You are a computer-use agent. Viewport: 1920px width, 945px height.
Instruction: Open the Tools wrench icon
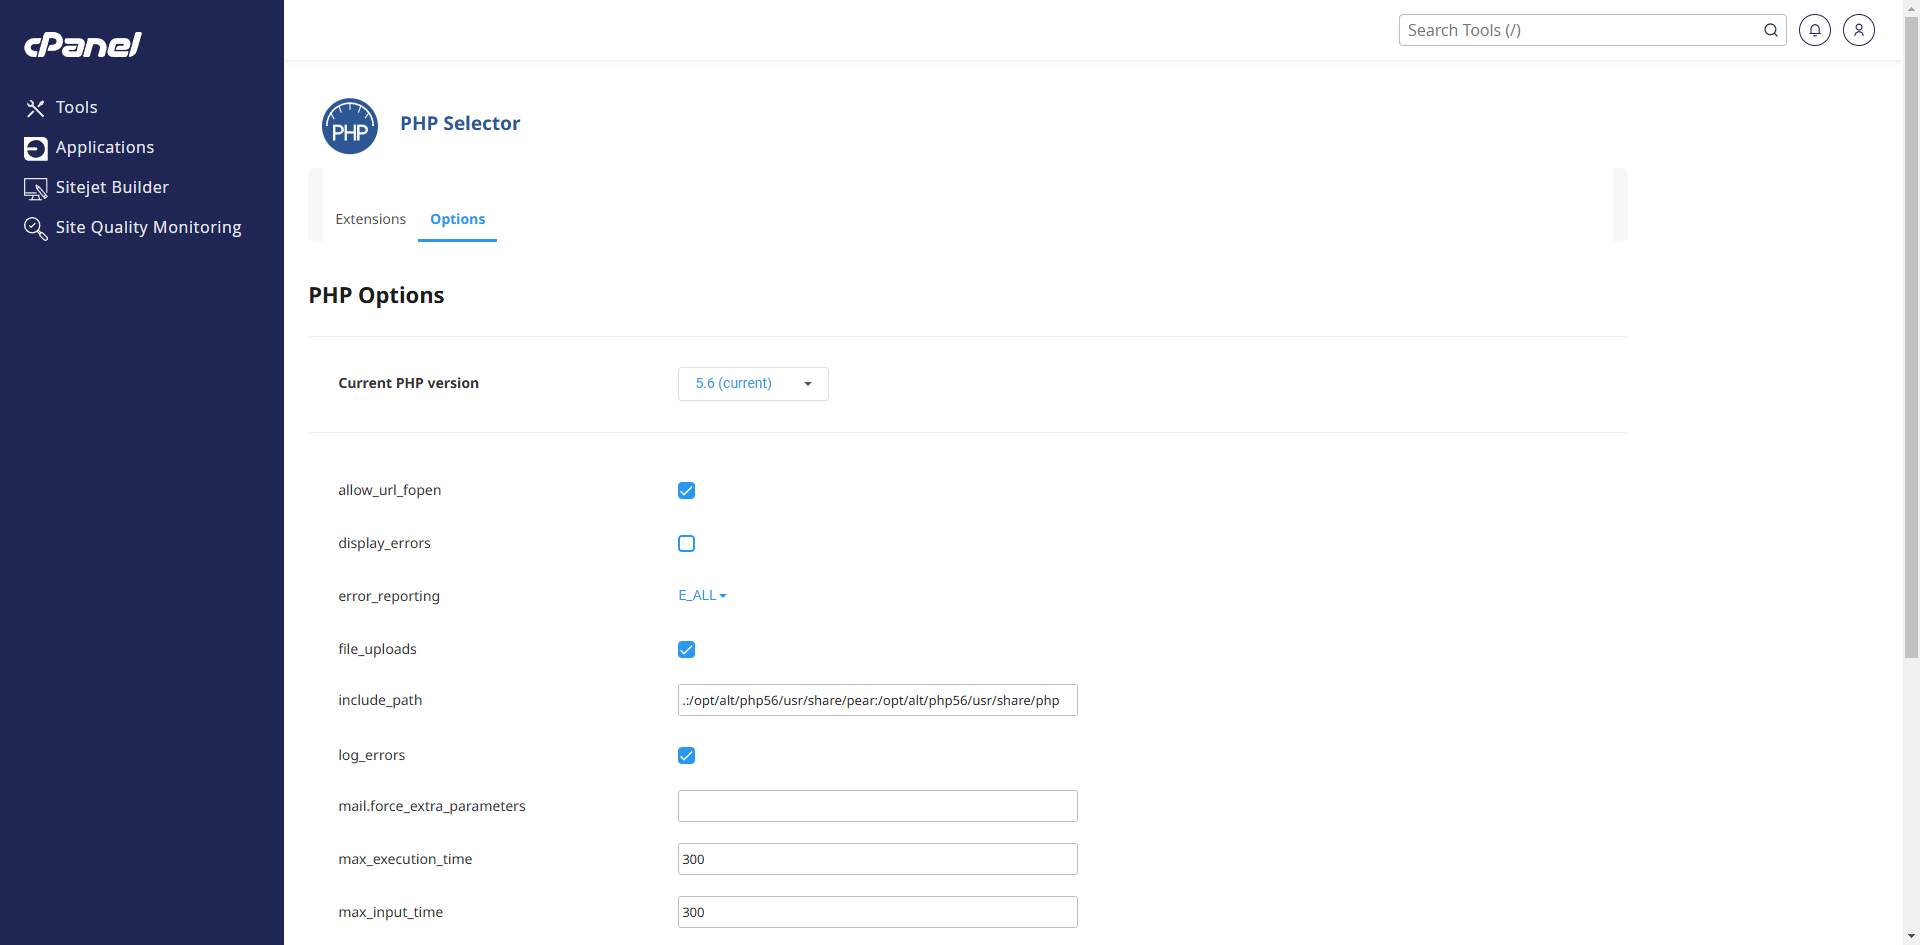36,108
